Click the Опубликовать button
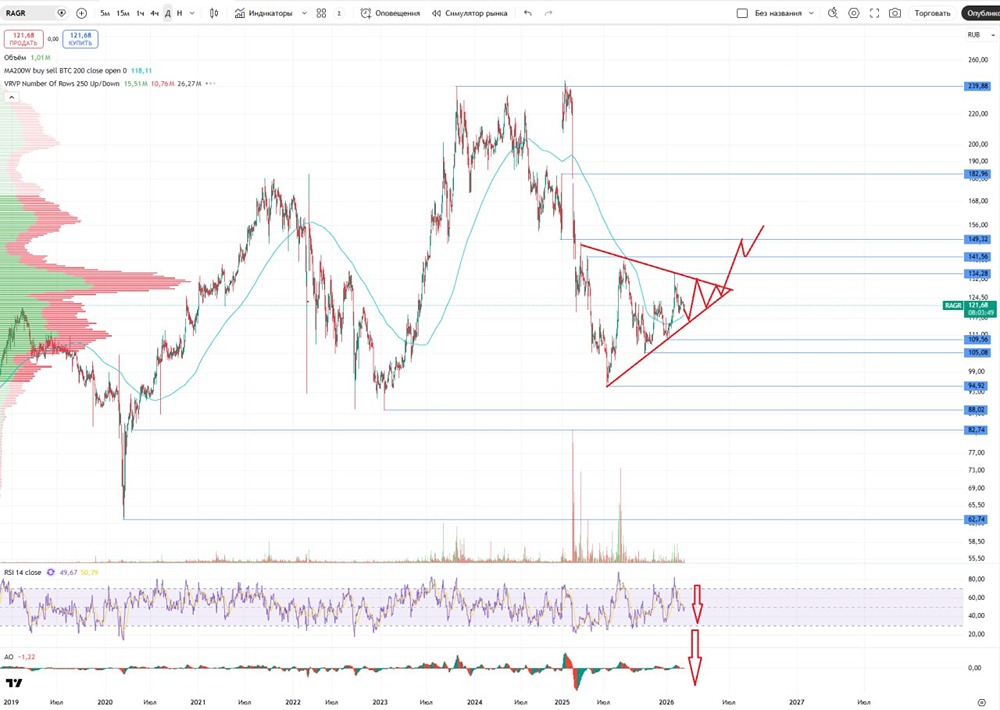 point(981,13)
